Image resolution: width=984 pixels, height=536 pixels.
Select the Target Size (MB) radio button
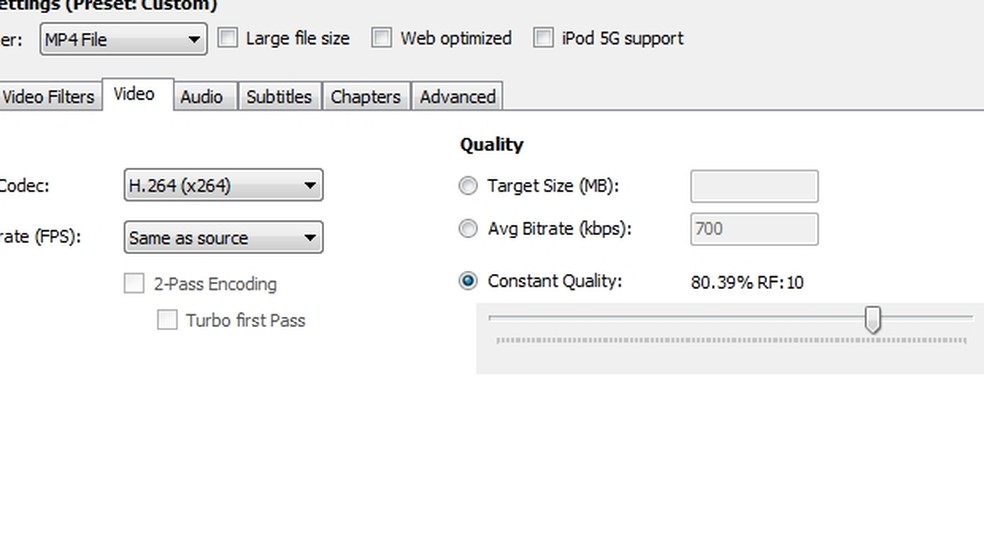468,186
